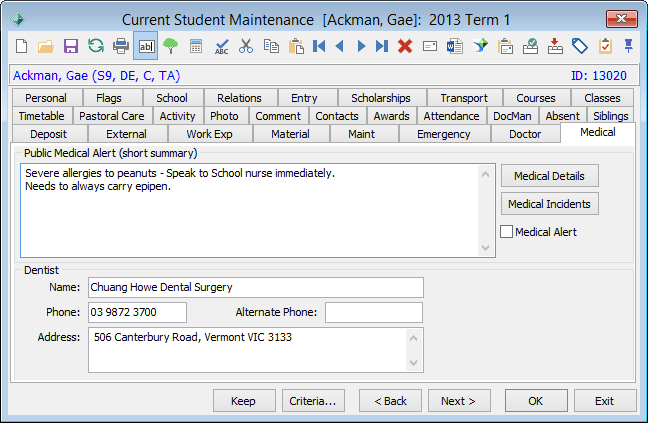Open the Work Exp tab

[209, 134]
